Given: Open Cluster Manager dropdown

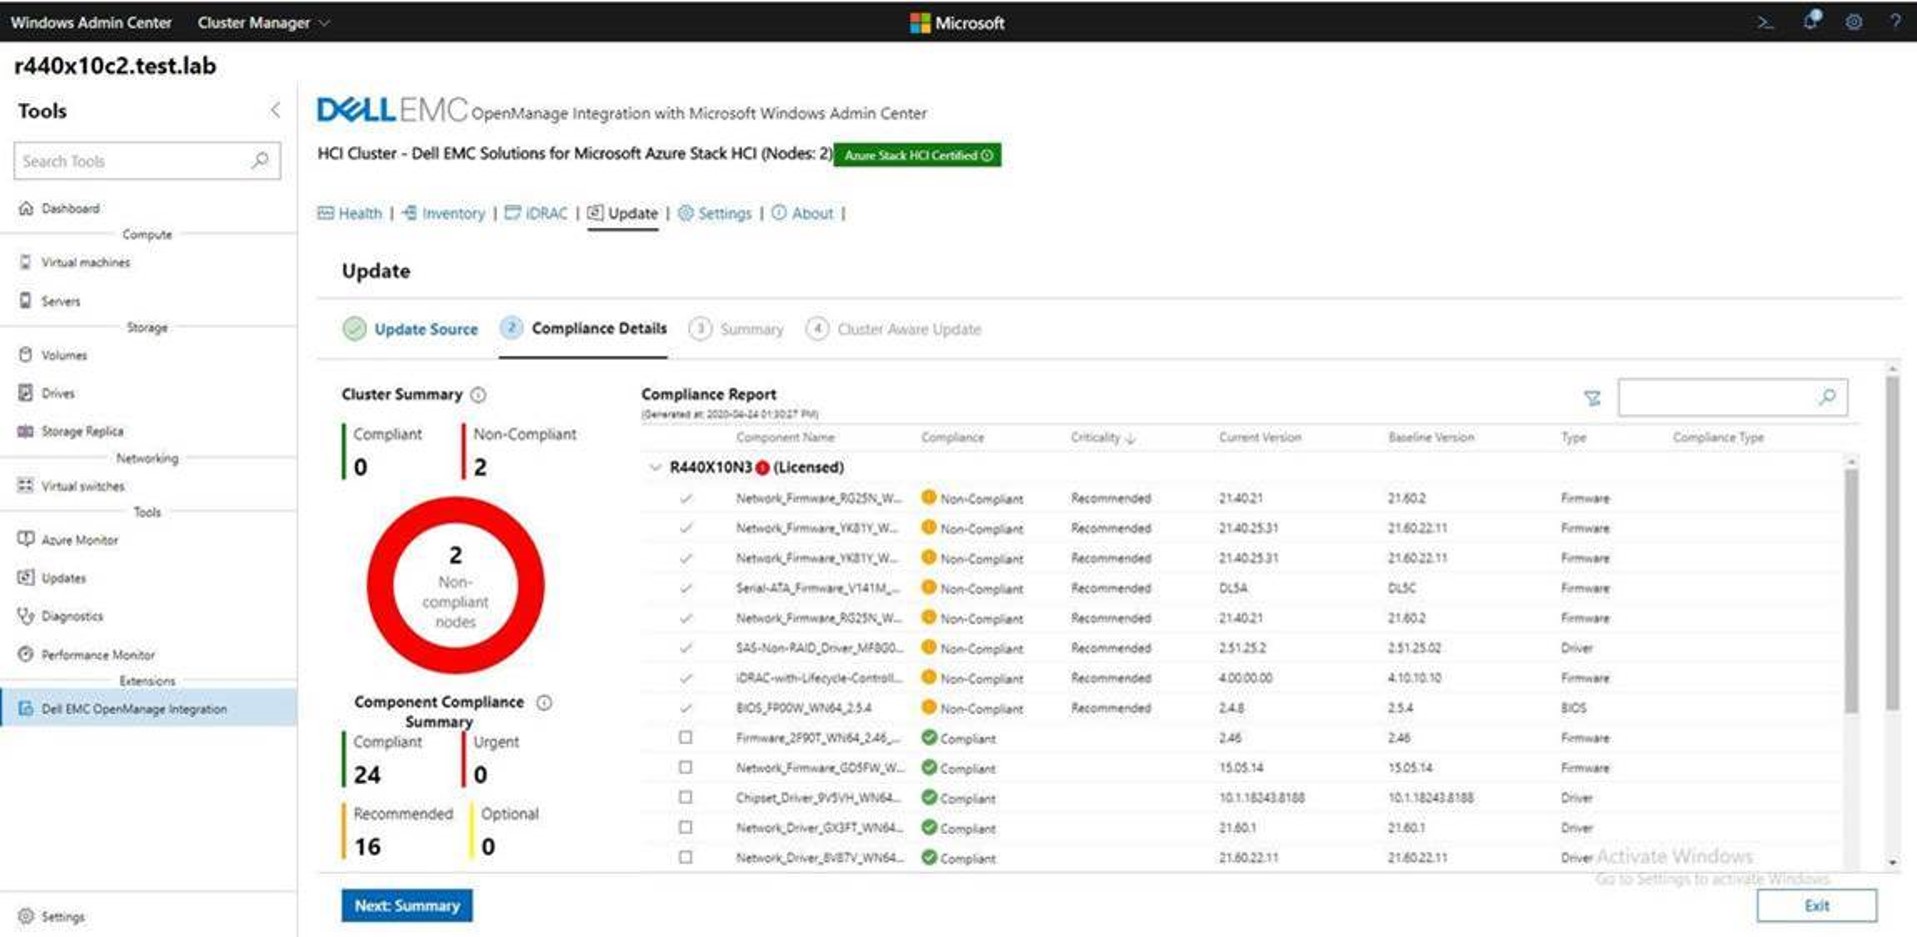Looking at the screenshot, I should [264, 22].
